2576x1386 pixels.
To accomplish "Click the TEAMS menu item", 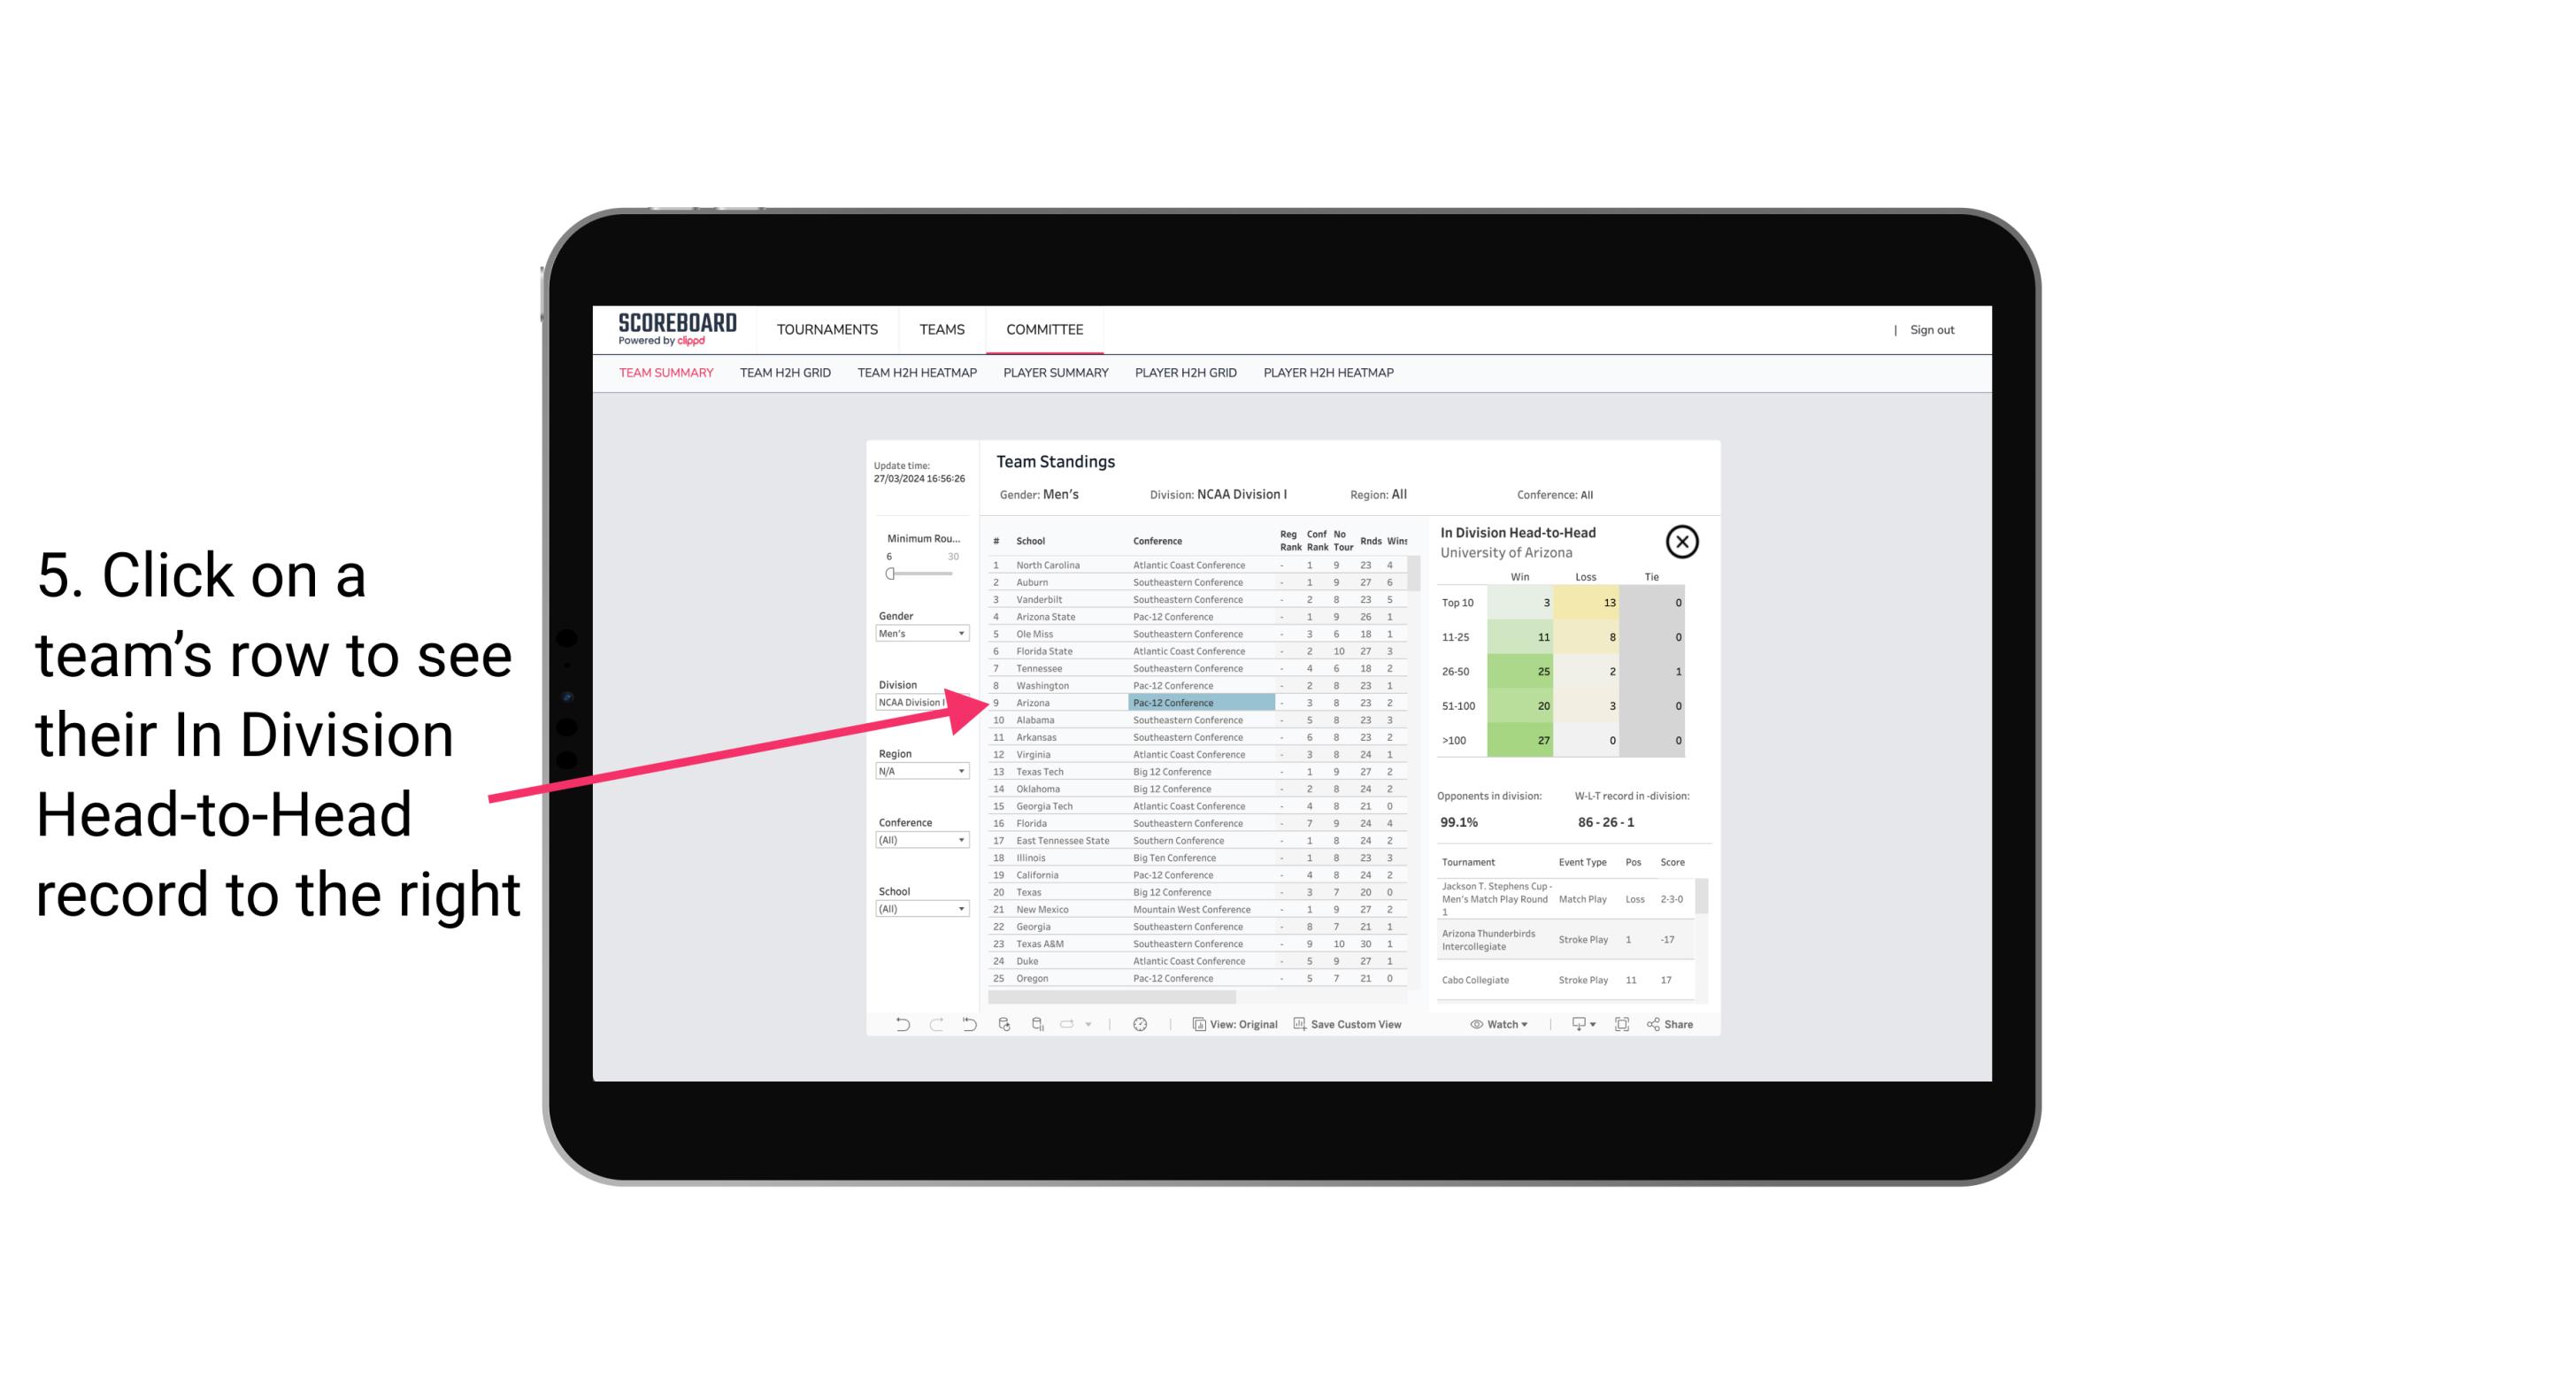I will [x=945, y=327].
